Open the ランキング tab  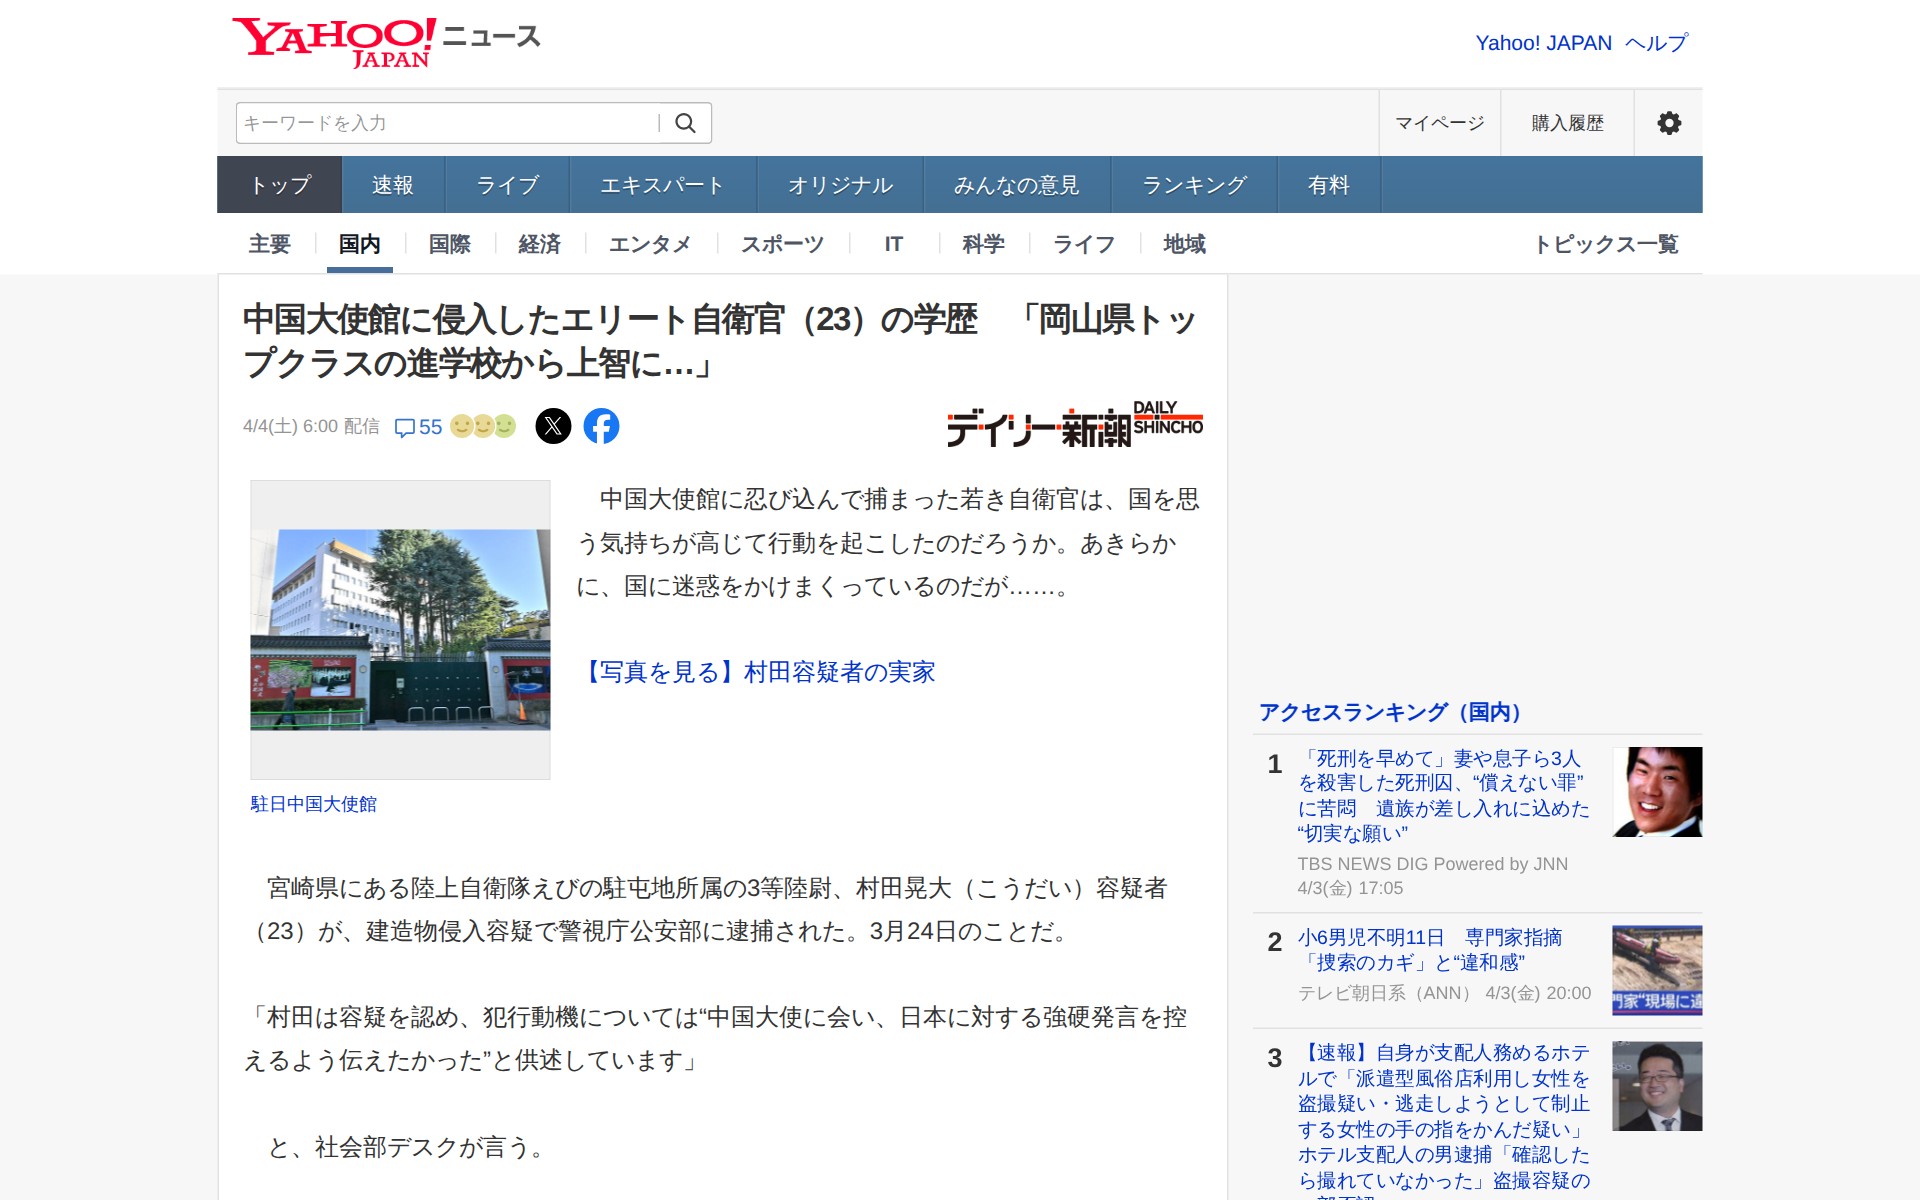1194,185
